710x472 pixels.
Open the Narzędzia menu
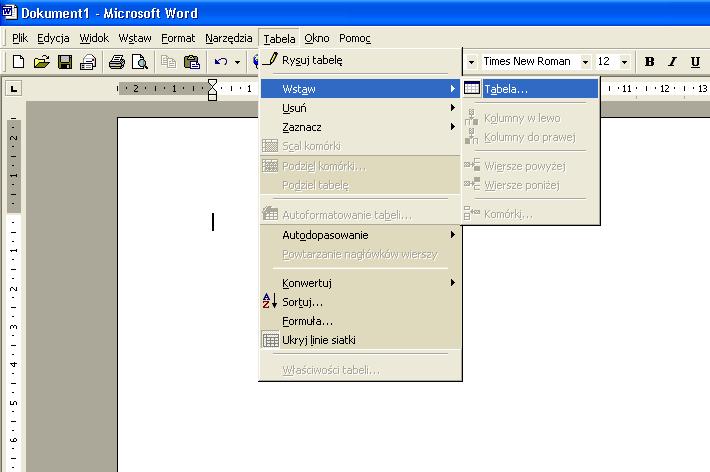click(229, 38)
